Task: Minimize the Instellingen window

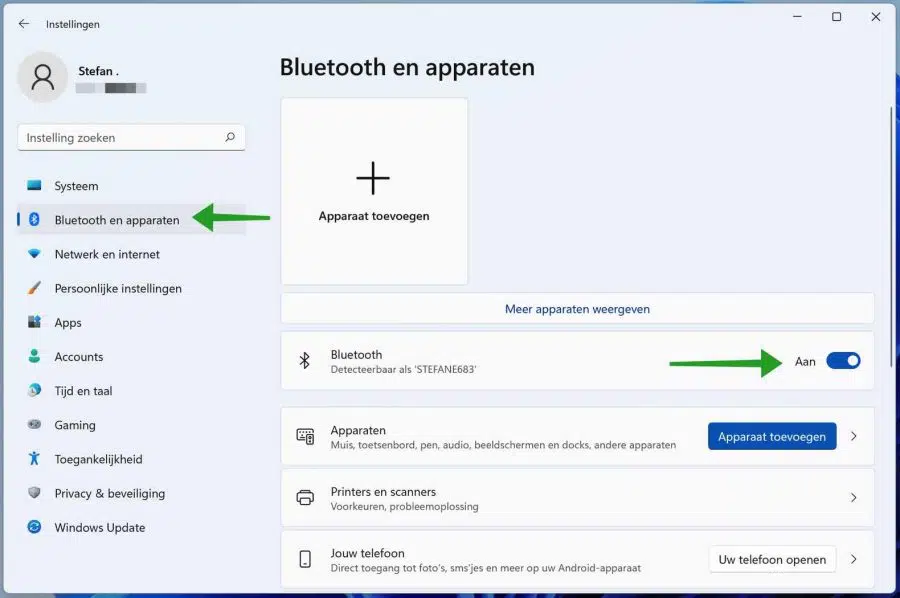Action: [x=797, y=17]
